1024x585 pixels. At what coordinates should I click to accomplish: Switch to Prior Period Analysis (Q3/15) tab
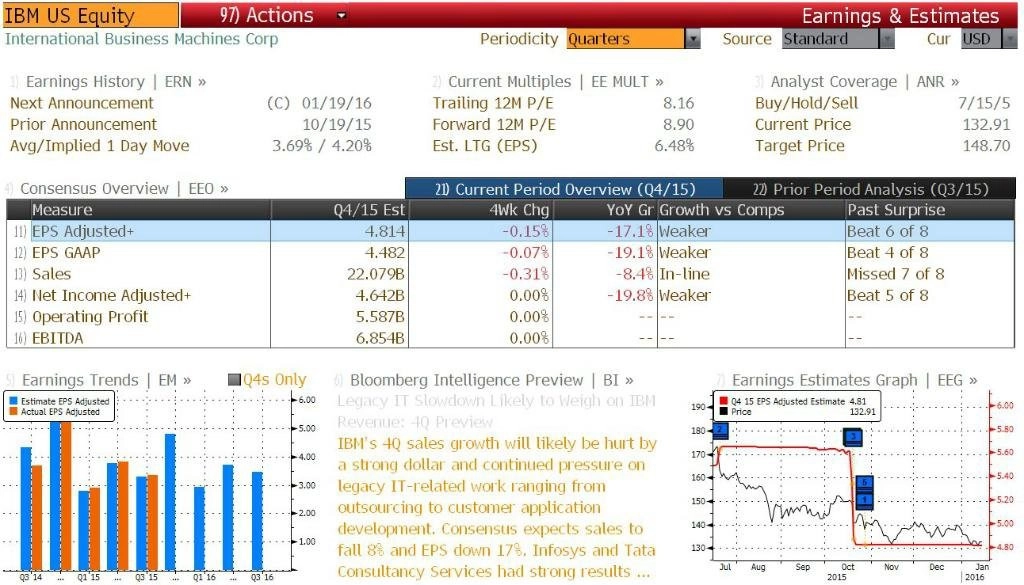click(870, 189)
